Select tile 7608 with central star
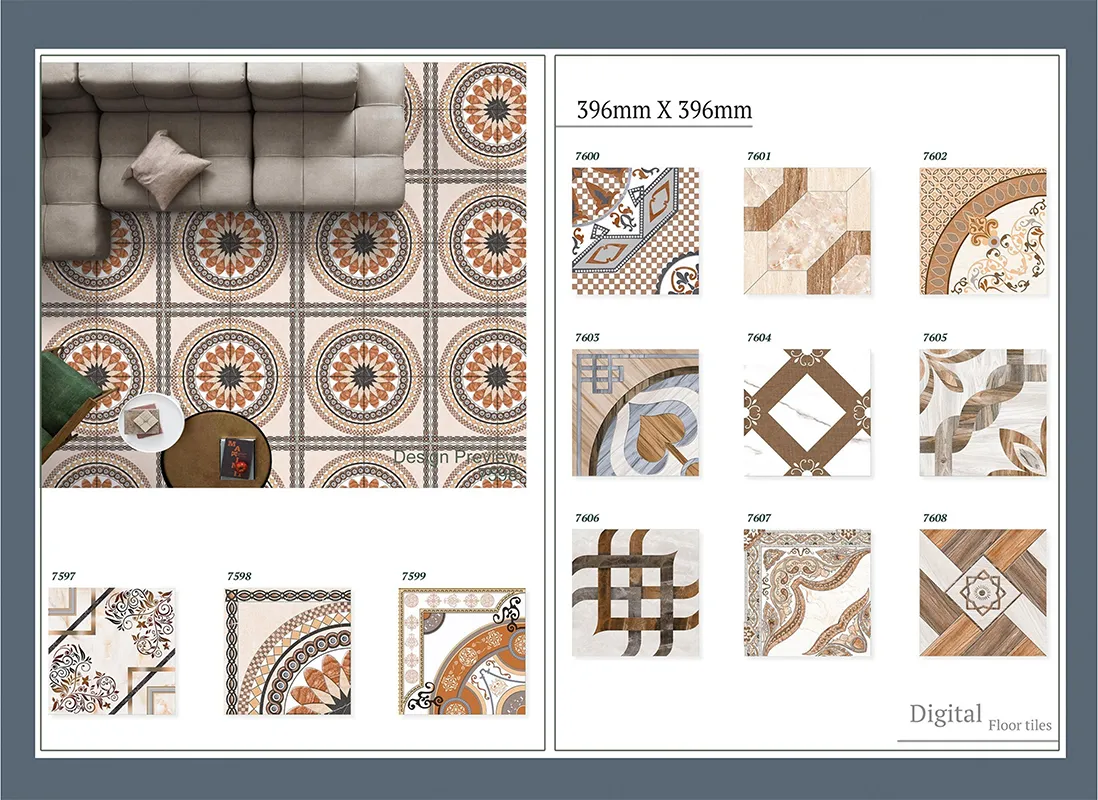 coord(982,593)
